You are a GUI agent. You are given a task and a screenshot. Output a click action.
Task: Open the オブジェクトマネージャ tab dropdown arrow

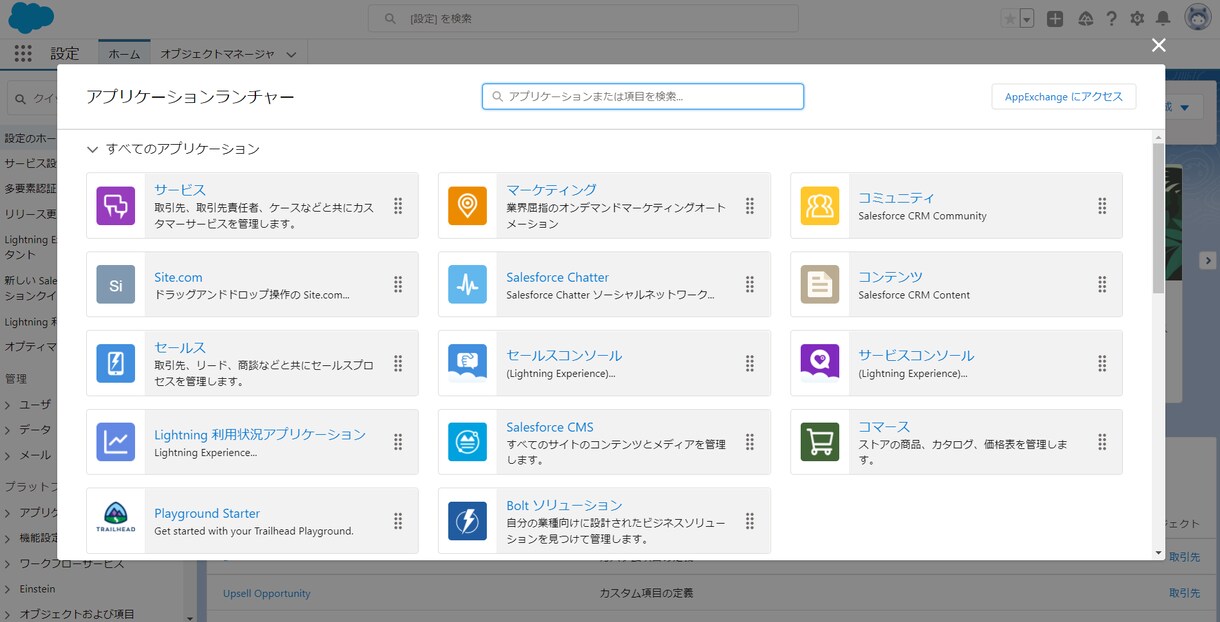291,54
